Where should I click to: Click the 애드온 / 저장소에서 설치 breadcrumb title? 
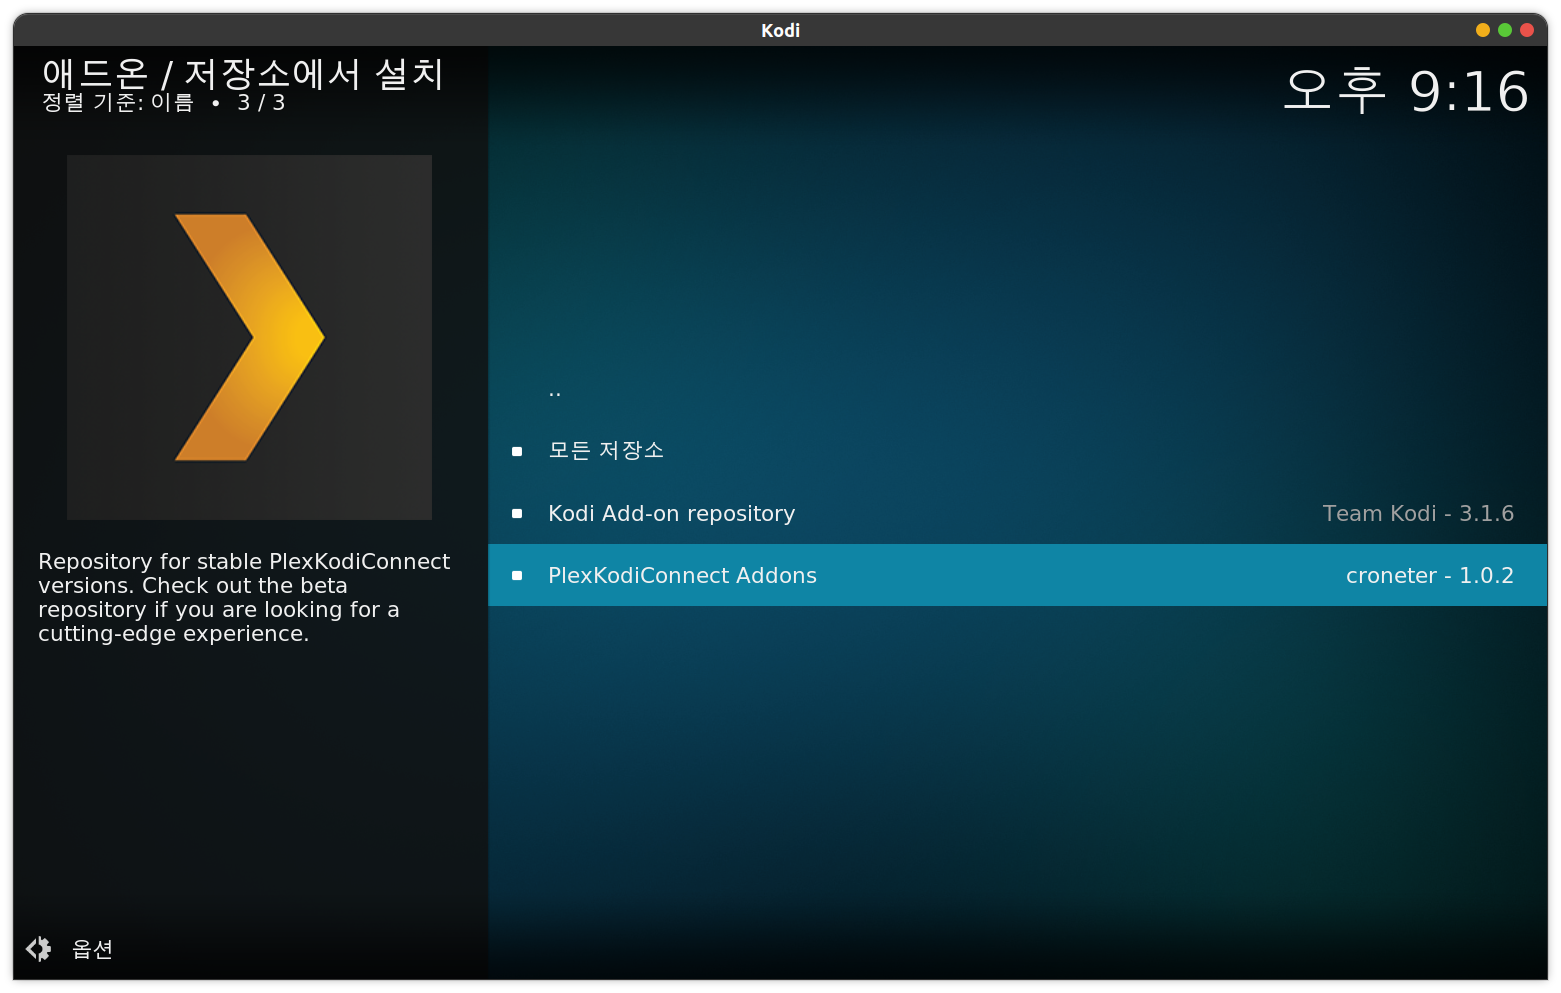click(x=243, y=73)
